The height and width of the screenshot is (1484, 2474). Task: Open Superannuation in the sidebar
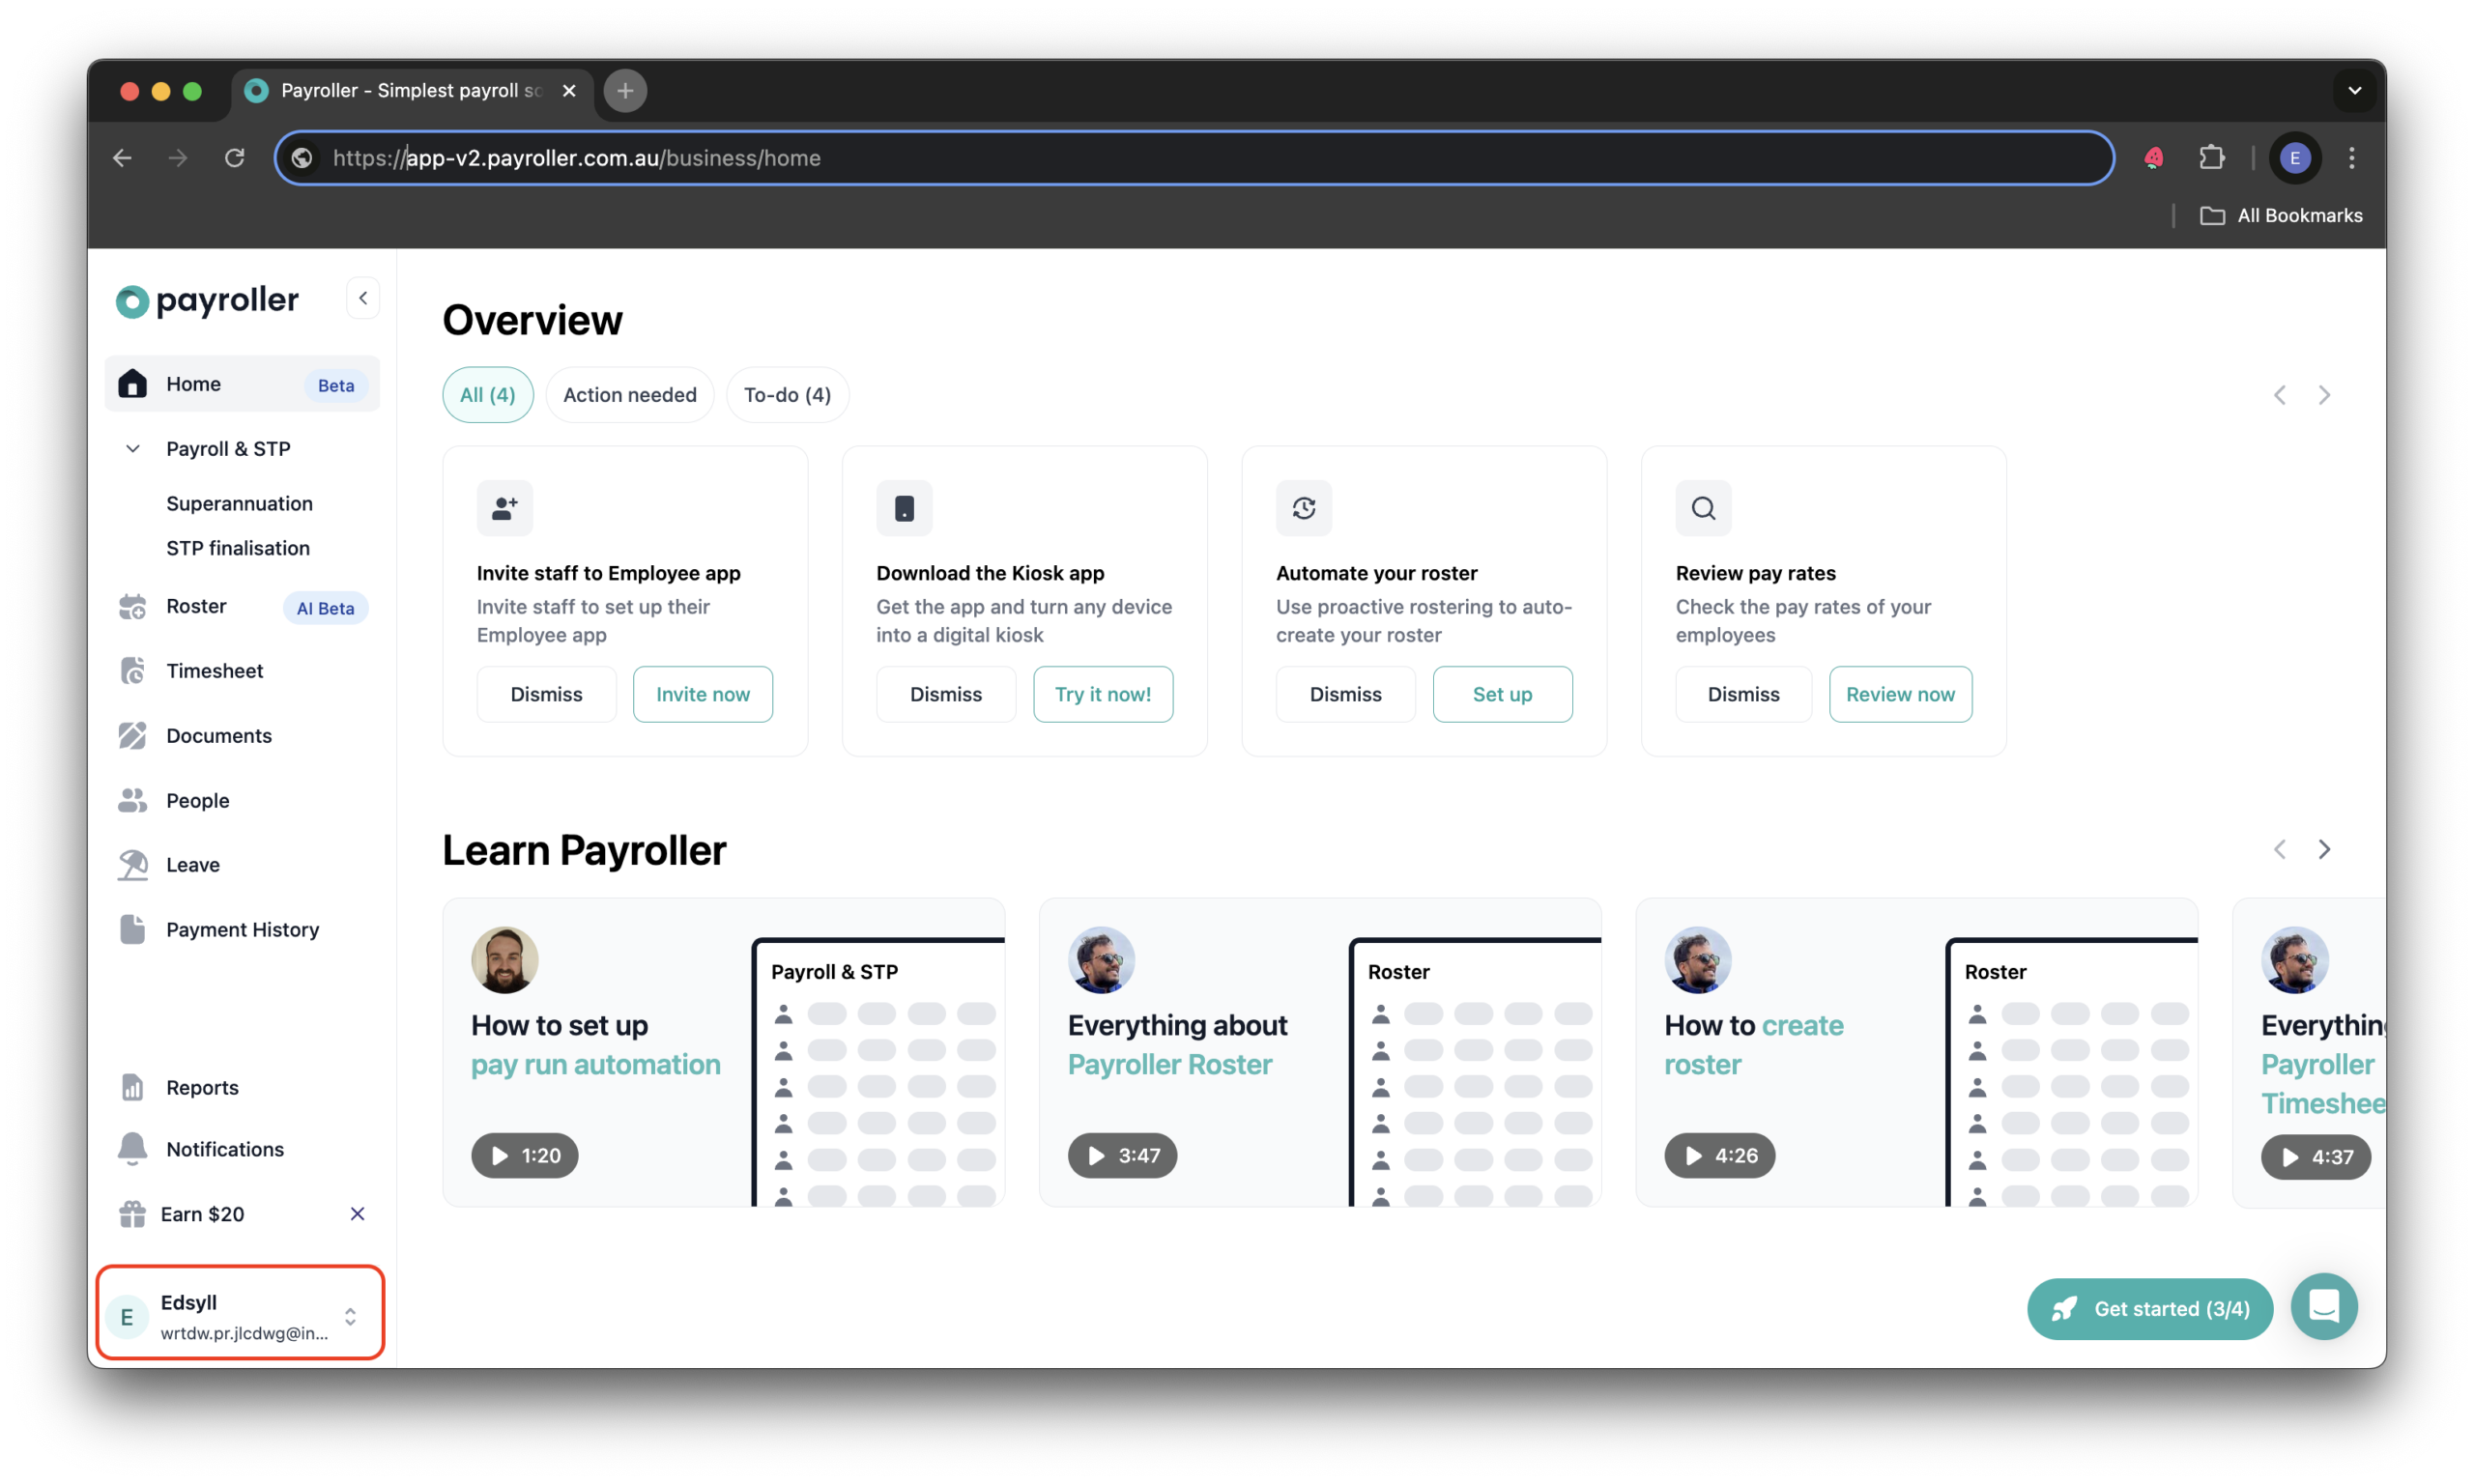tap(240, 504)
